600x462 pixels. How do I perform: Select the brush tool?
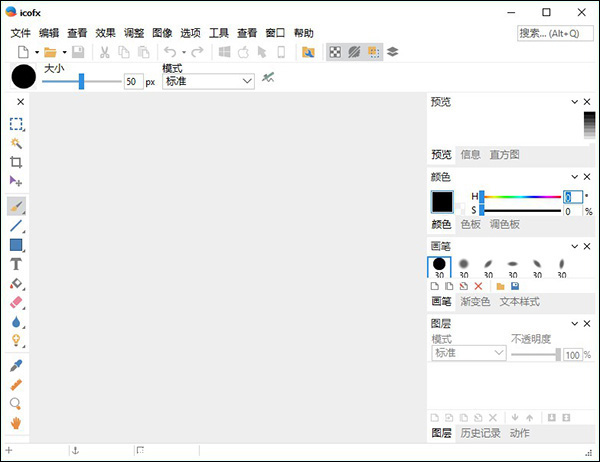(16, 206)
